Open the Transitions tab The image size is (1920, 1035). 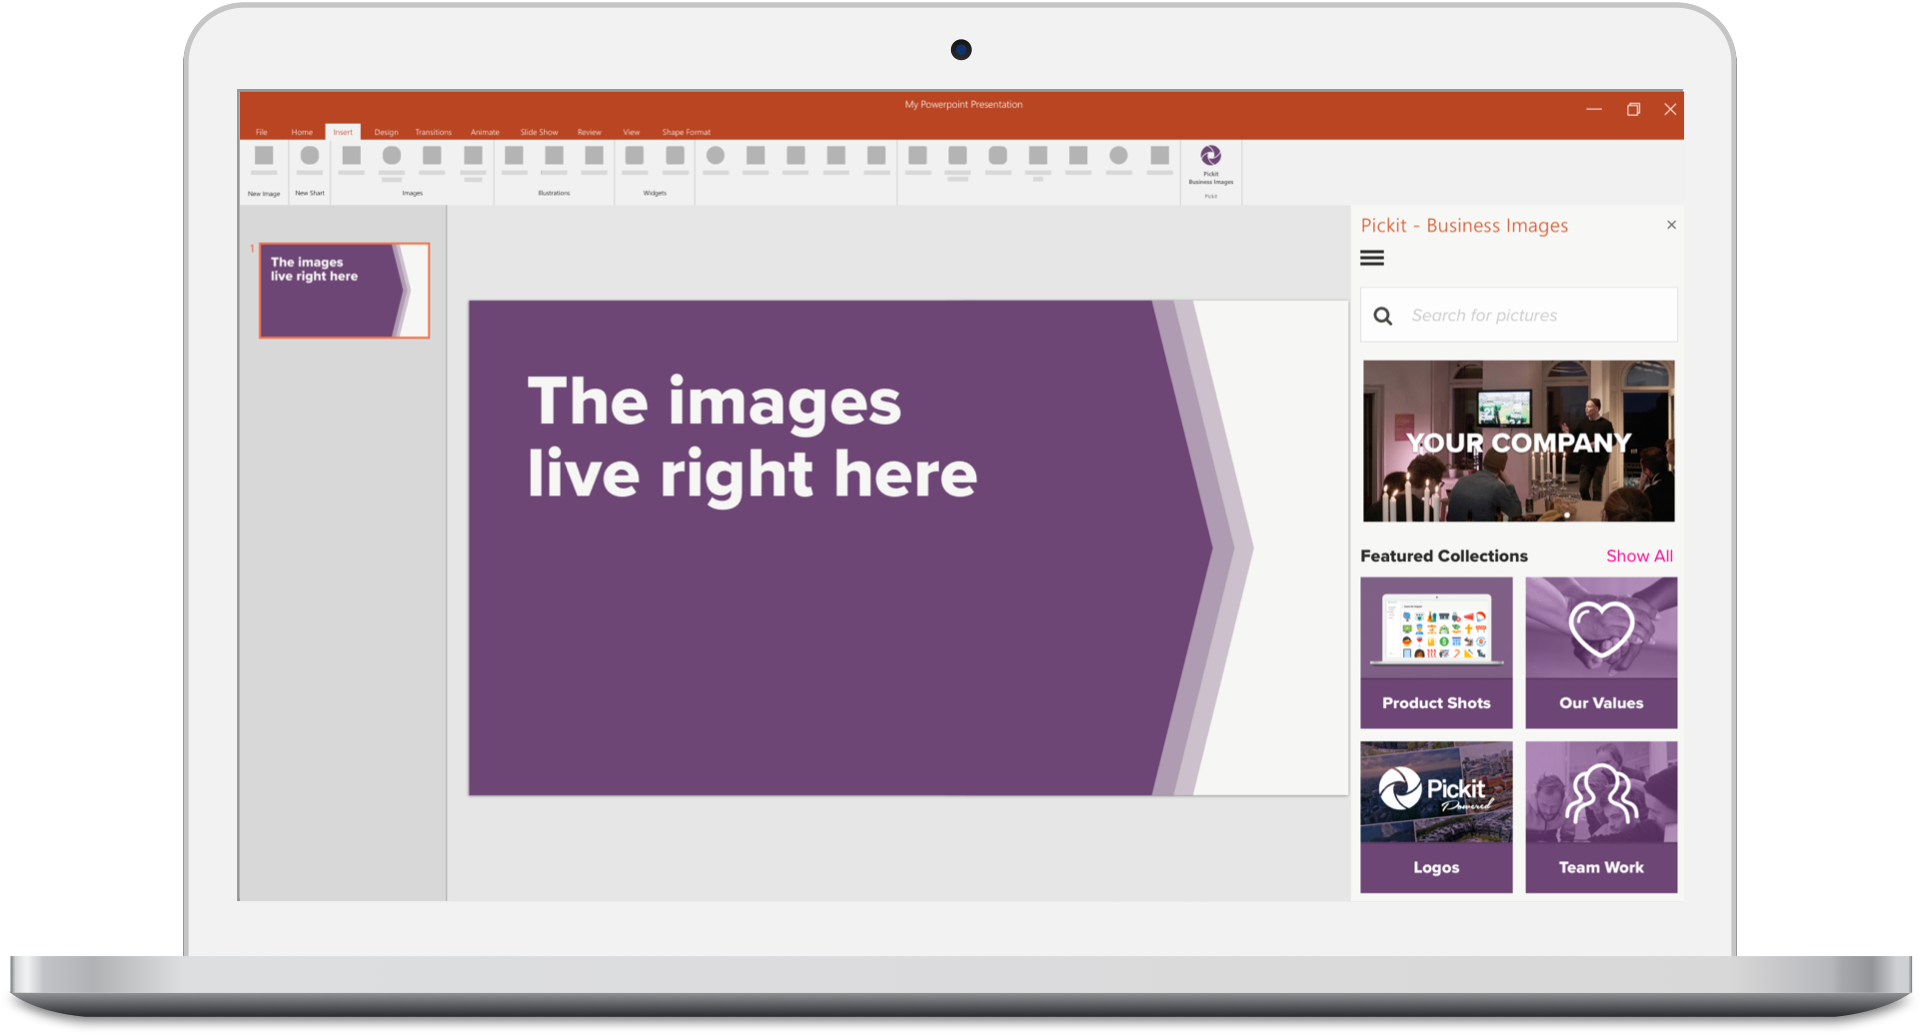pyautogui.click(x=433, y=132)
